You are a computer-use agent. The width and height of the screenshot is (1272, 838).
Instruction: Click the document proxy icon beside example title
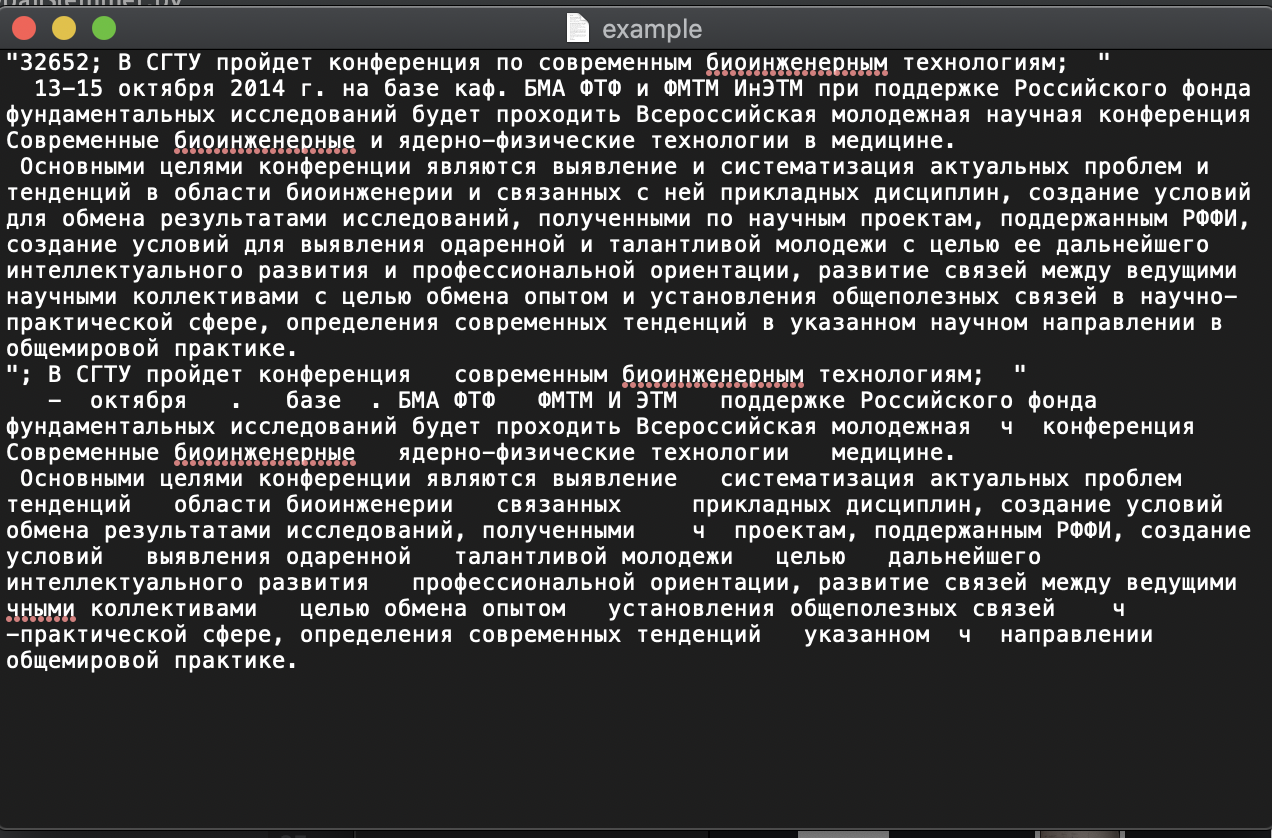(x=578, y=28)
